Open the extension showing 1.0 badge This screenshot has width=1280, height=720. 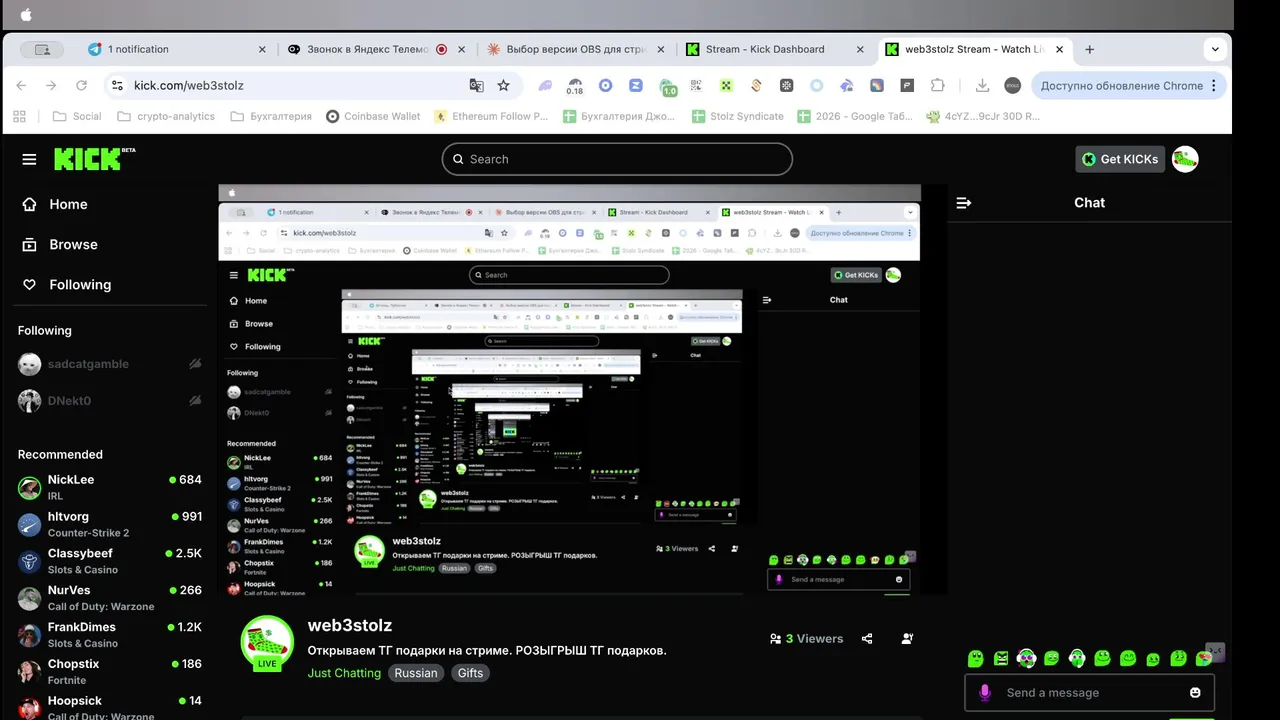(x=668, y=86)
